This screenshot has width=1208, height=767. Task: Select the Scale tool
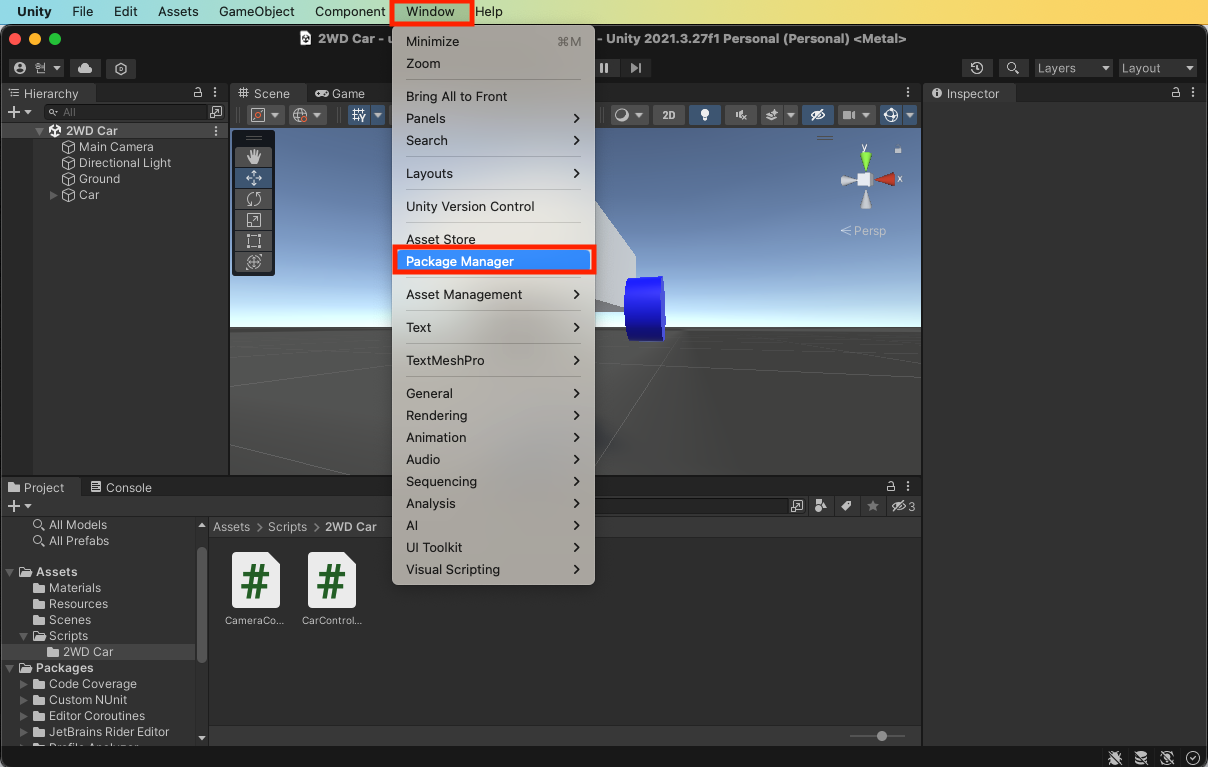pyautogui.click(x=253, y=220)
